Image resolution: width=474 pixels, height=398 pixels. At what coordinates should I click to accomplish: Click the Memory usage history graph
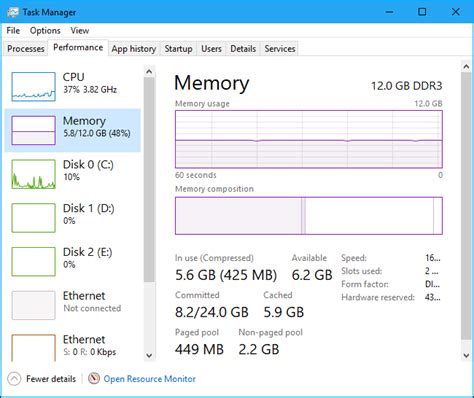309,139
